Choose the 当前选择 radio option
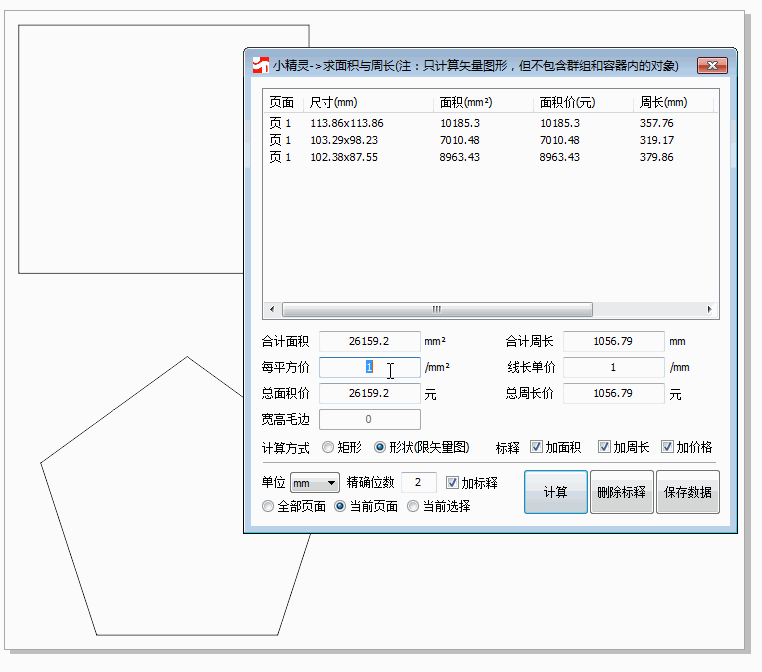 coord(413,506)
